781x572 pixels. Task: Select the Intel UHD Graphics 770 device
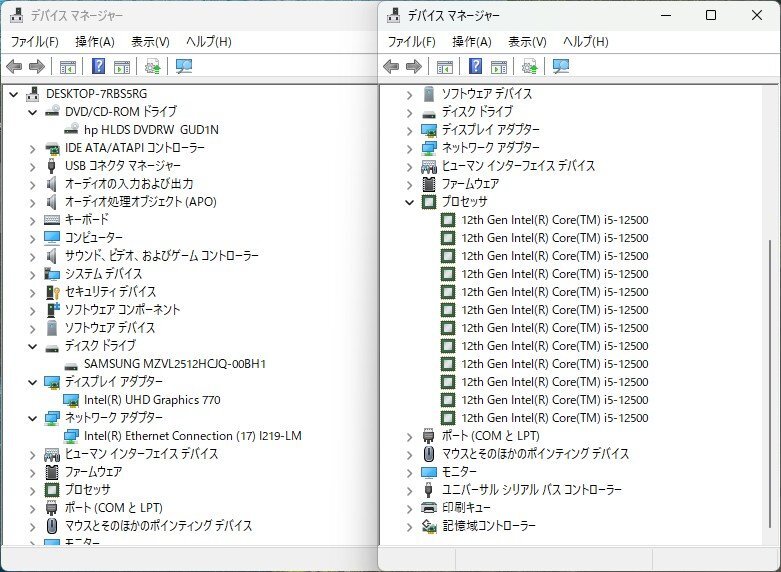[152, 400]
